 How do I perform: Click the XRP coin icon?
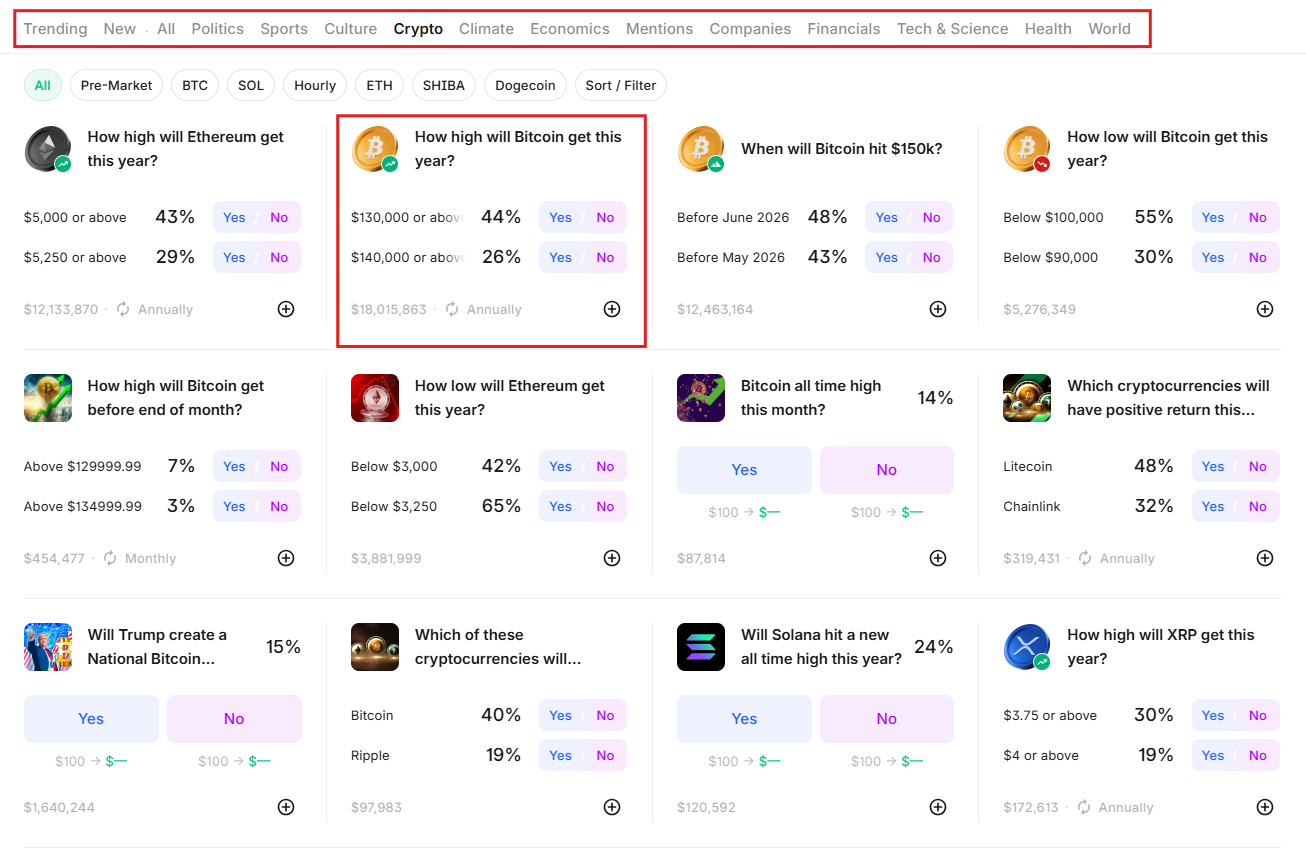[1026, 647]
